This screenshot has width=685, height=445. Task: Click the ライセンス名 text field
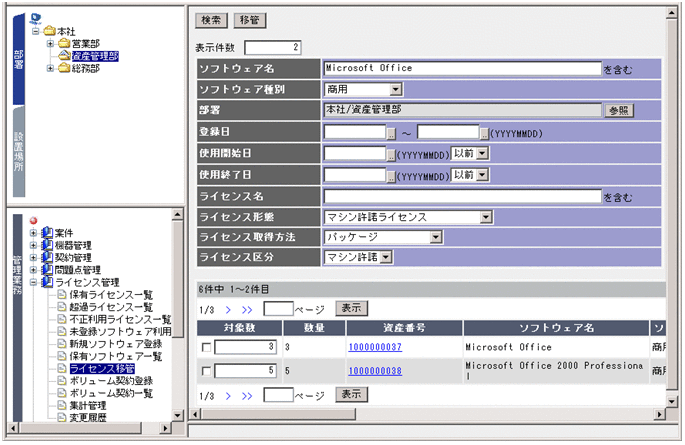click(463, 197)
